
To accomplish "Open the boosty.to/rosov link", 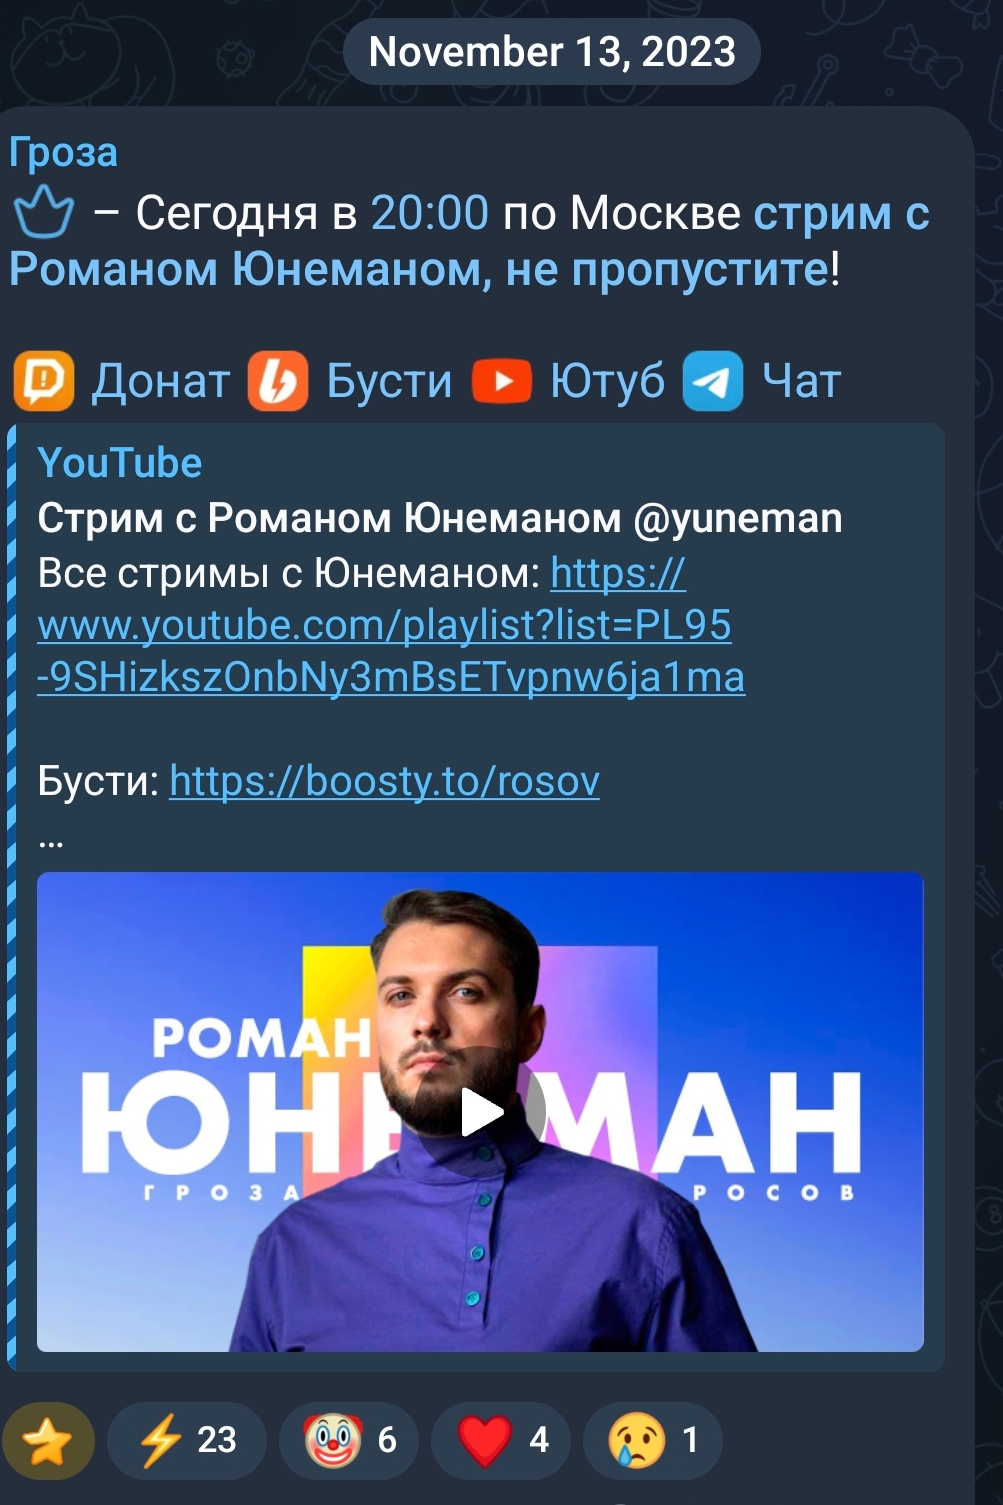I will pos(385,781).
